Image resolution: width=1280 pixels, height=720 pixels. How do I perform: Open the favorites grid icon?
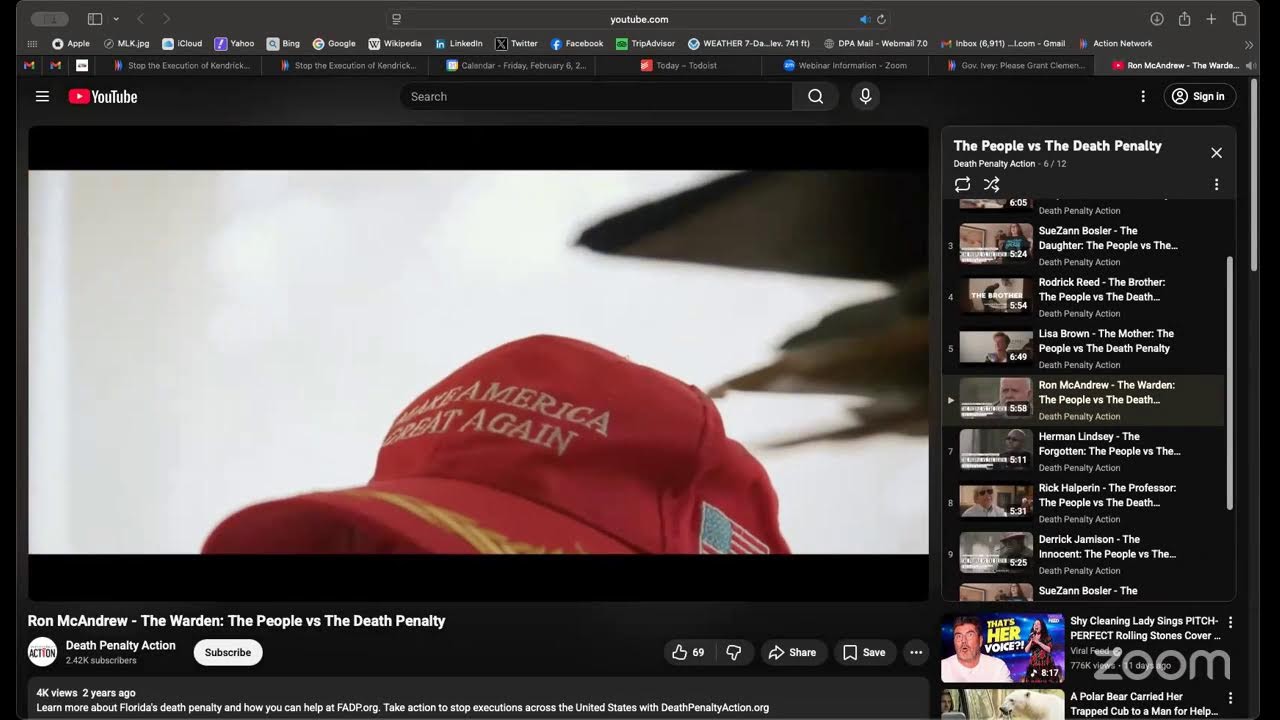(x=32, y=44)
